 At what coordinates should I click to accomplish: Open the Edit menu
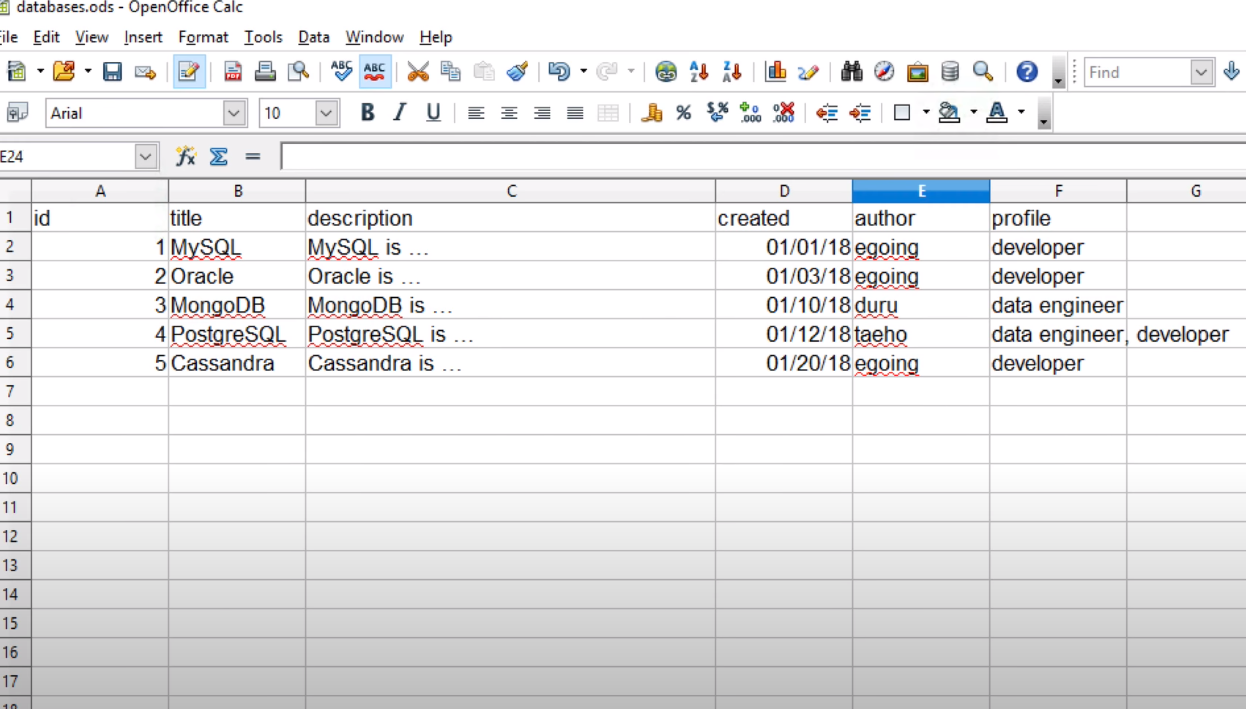coord(47,37)
